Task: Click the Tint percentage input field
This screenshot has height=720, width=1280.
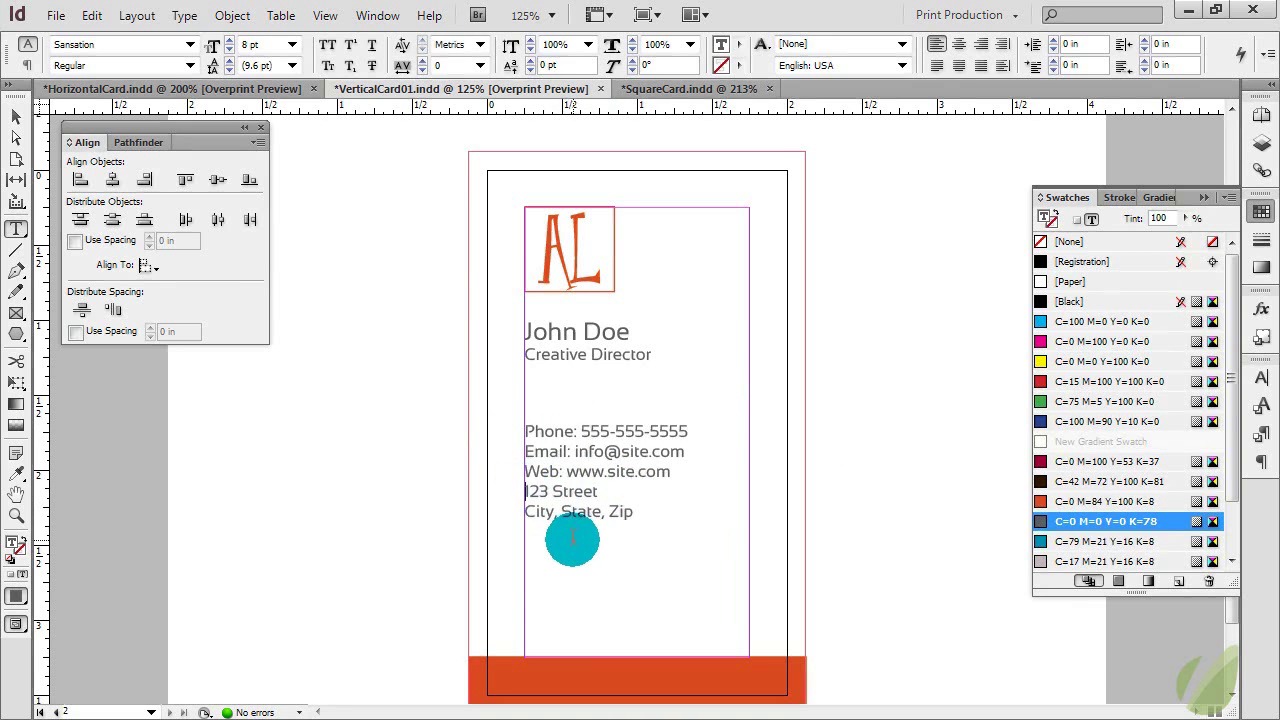Action: pyautogui.click(x=1160, y=219)
